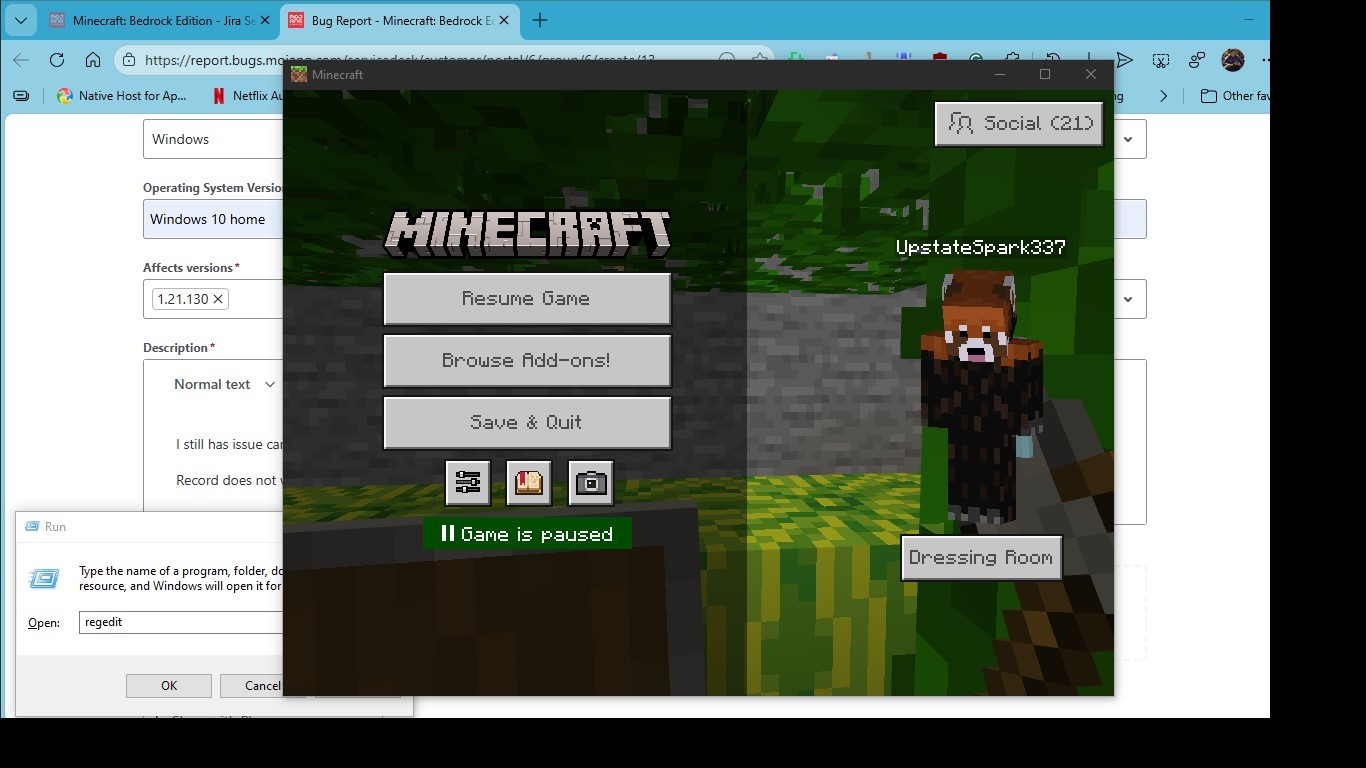The width and height of the screenshot is (1366, 768).
Task: Minimize the browser window
Action: coord(1249,20)
